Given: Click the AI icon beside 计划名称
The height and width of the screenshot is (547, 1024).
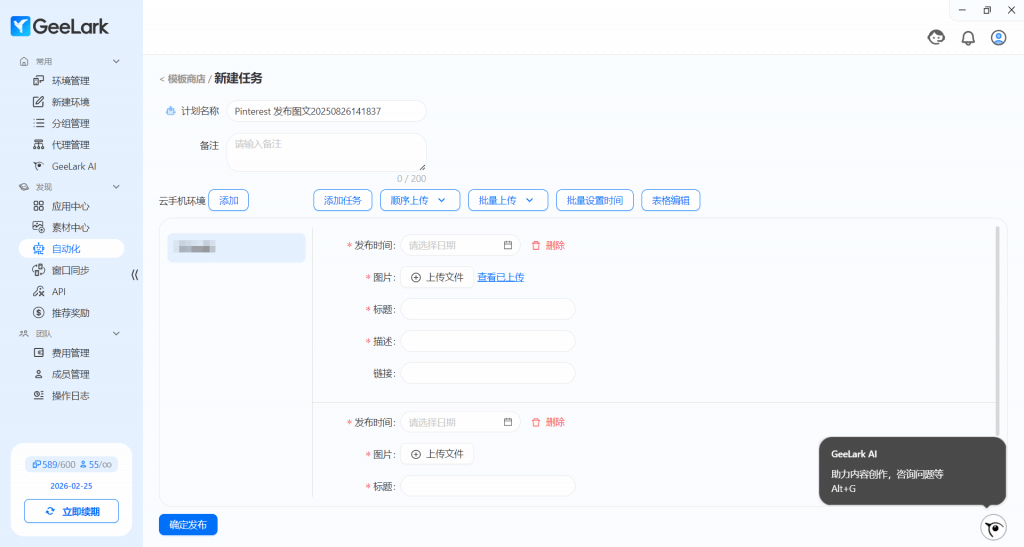Looking at the screenshot, I should [170, 111].
